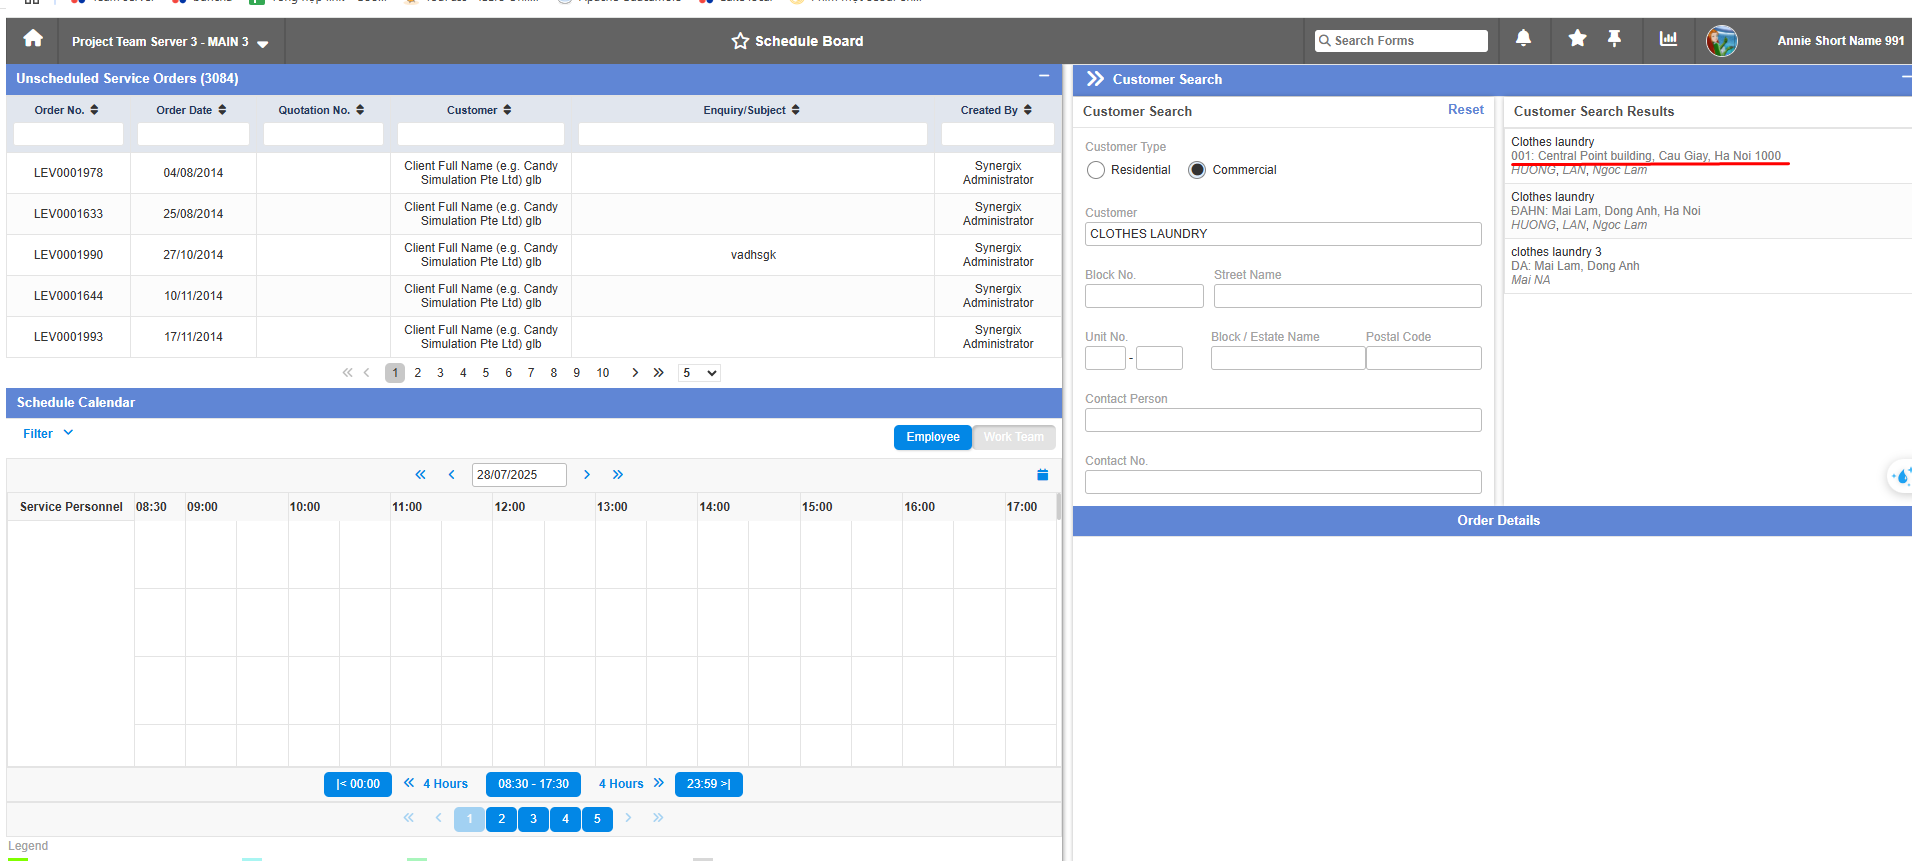Shift timeline forward 4 hours
1912x861 pixels.
(x=631, y=784)
